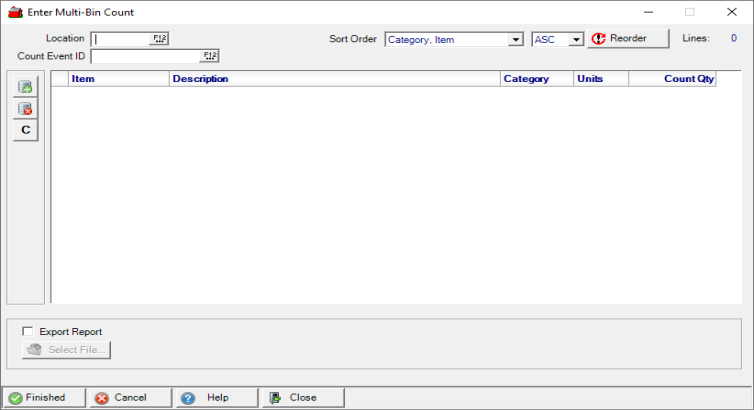
Task: Click the Item column header
Action: pyautogui.click(x=118, y=79)
